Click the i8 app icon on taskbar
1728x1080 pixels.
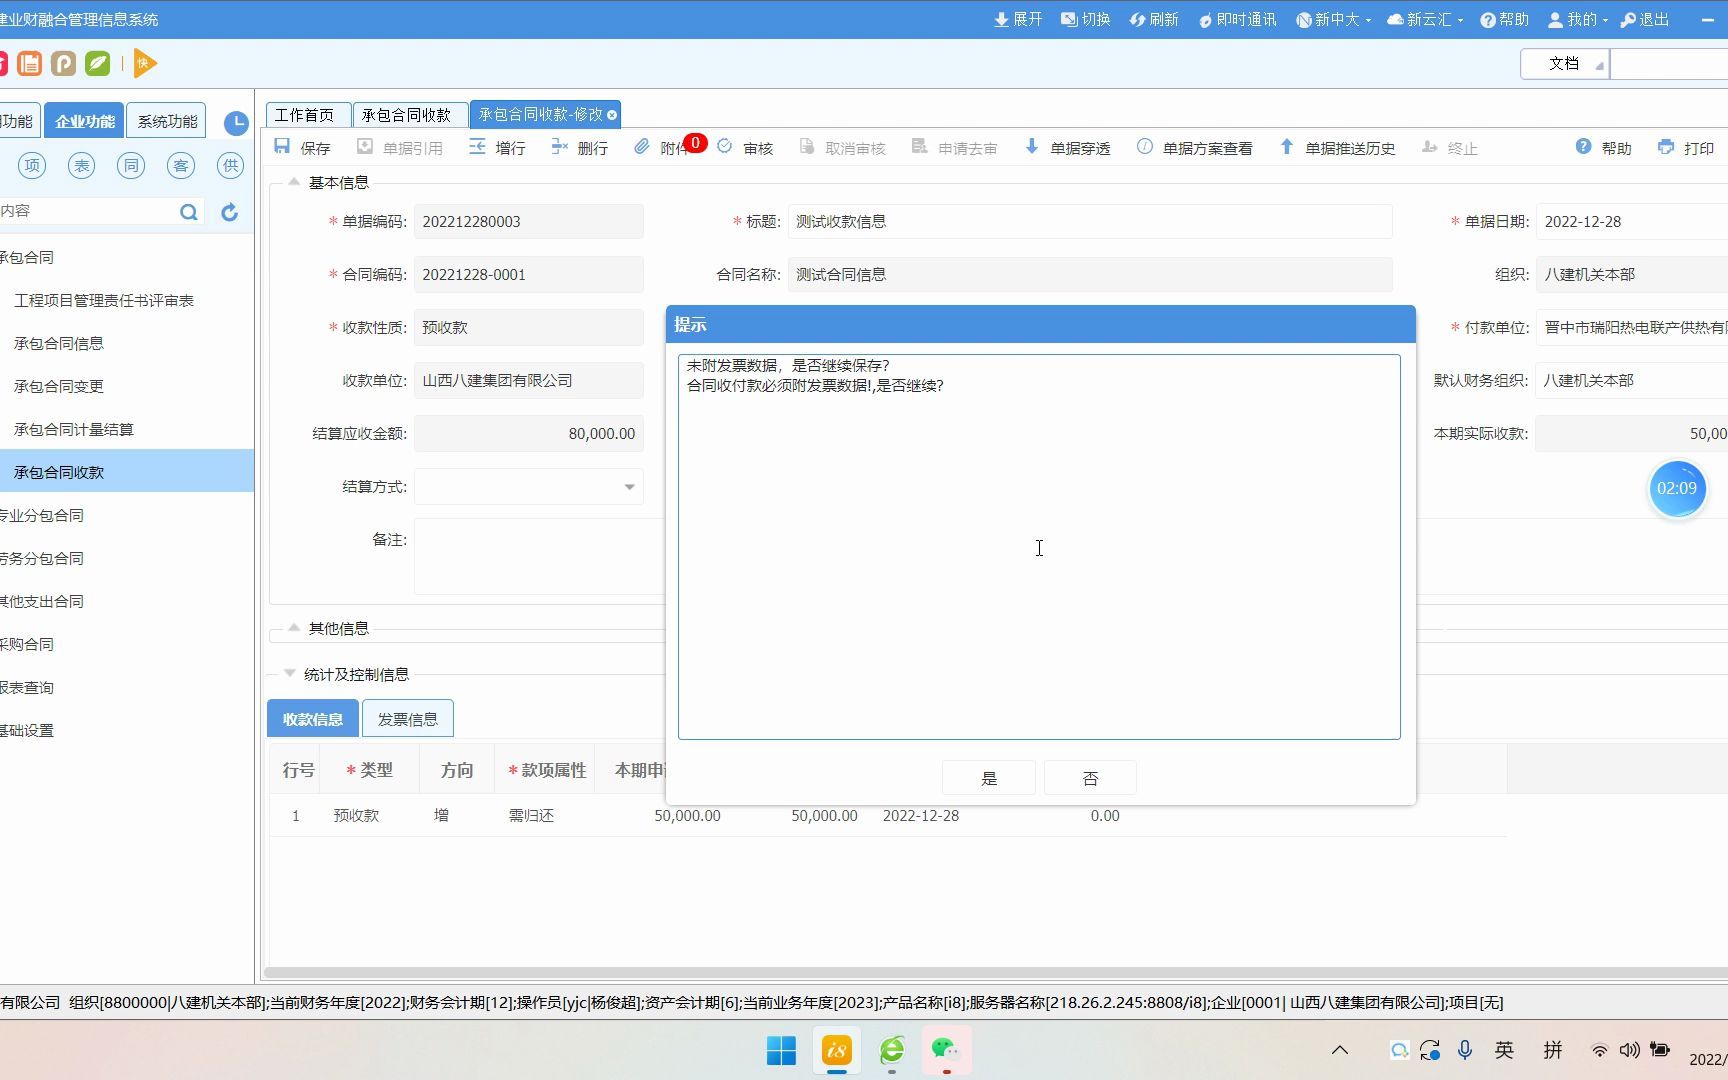tap(837, 1050)
